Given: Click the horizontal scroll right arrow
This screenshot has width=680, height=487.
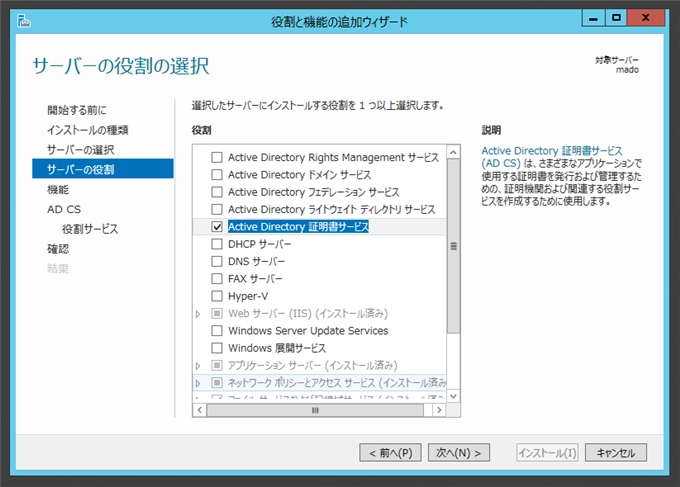Looking at the screenshot, I should 439,410.
